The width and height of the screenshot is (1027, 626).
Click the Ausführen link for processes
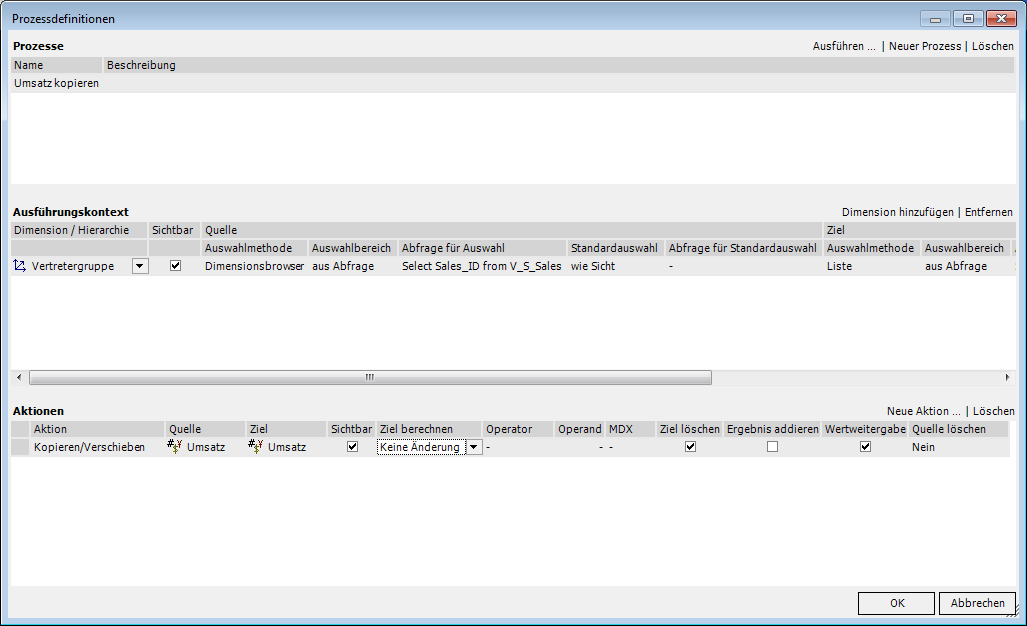pos(844,46)
